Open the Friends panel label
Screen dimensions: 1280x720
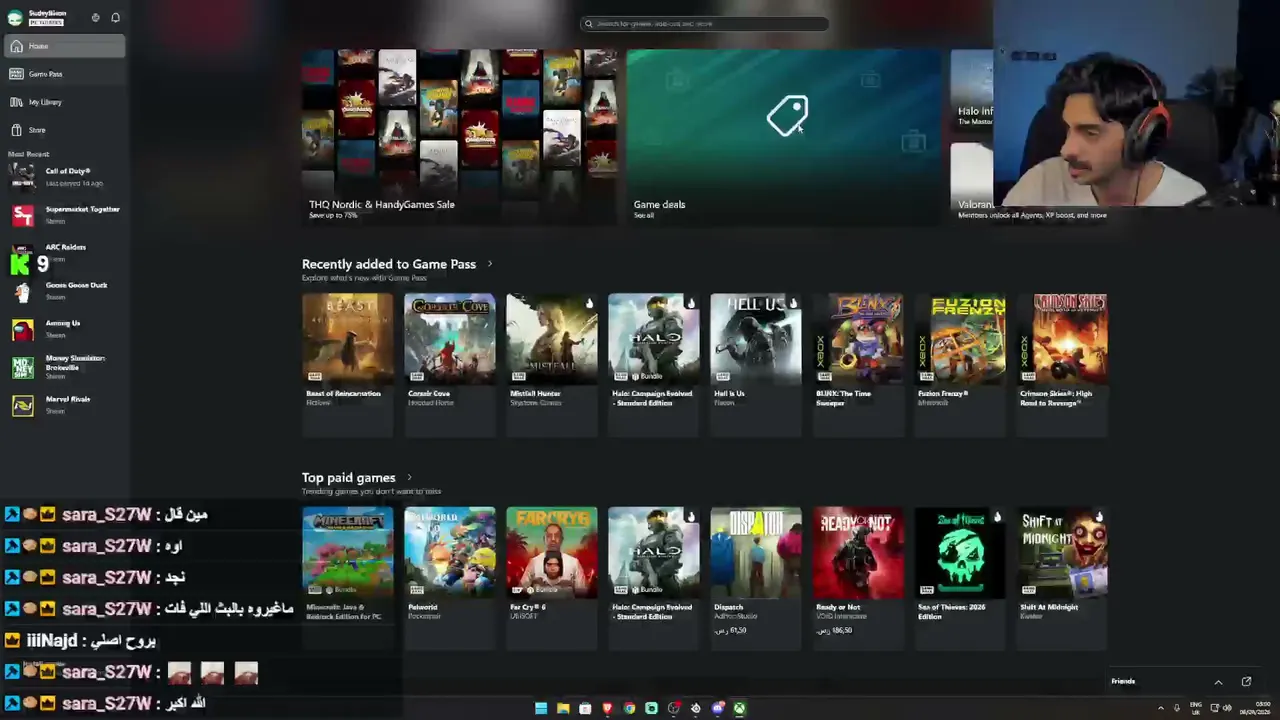[1123, 682]
